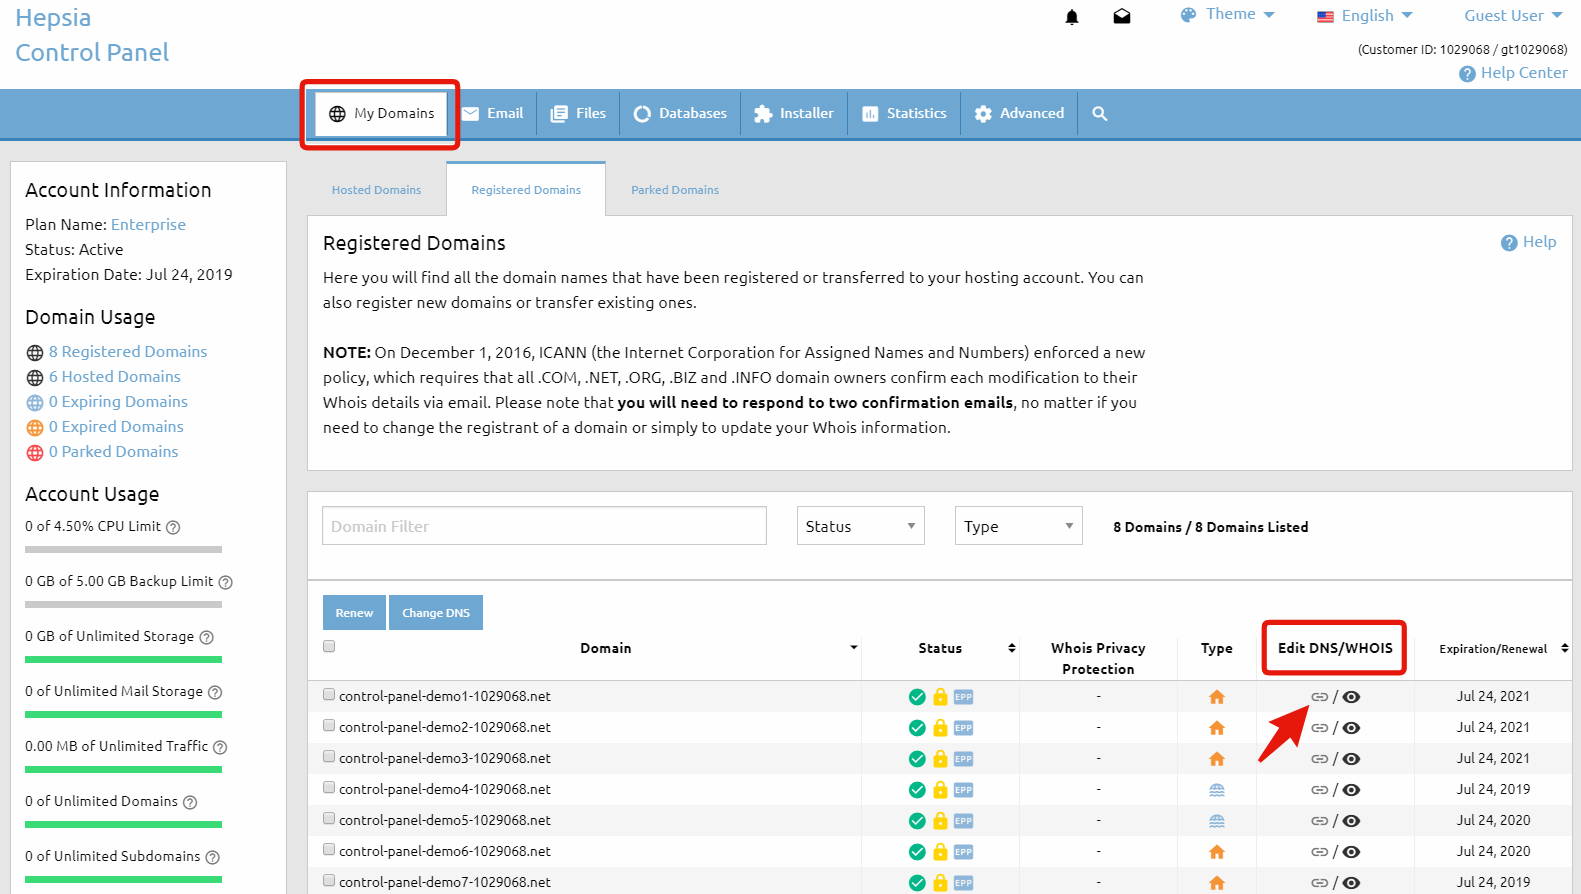Click into the Domain Filter field
1581x894 pixels.
pyautogui.click(x=544, y=526)
